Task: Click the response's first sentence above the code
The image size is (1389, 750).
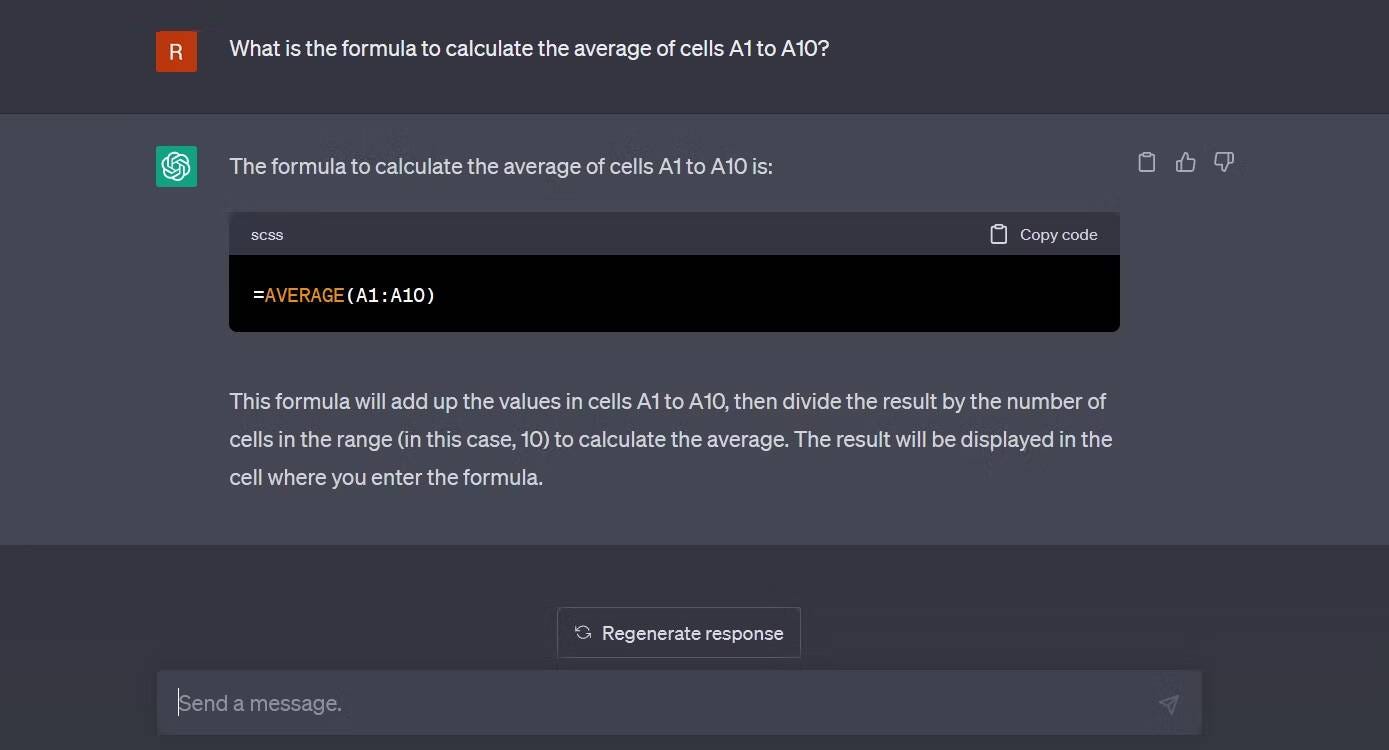Action: point(500,166)
